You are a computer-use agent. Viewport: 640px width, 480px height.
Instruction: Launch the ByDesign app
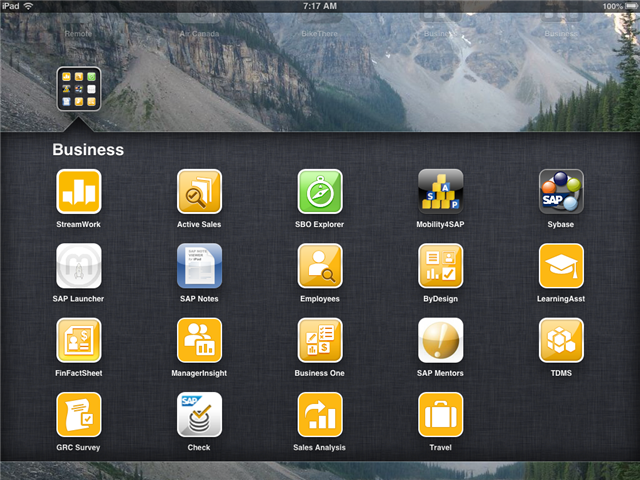coord(440,266)
